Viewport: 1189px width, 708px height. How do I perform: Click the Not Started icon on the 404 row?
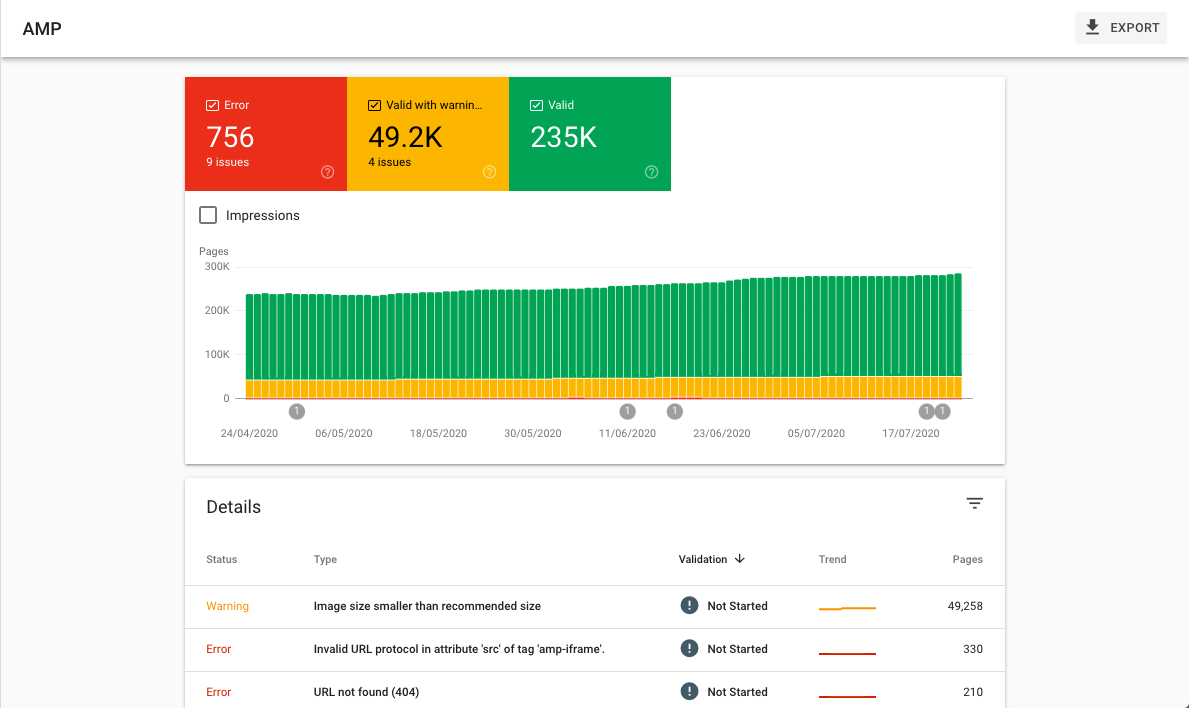[x=689, y=691]
